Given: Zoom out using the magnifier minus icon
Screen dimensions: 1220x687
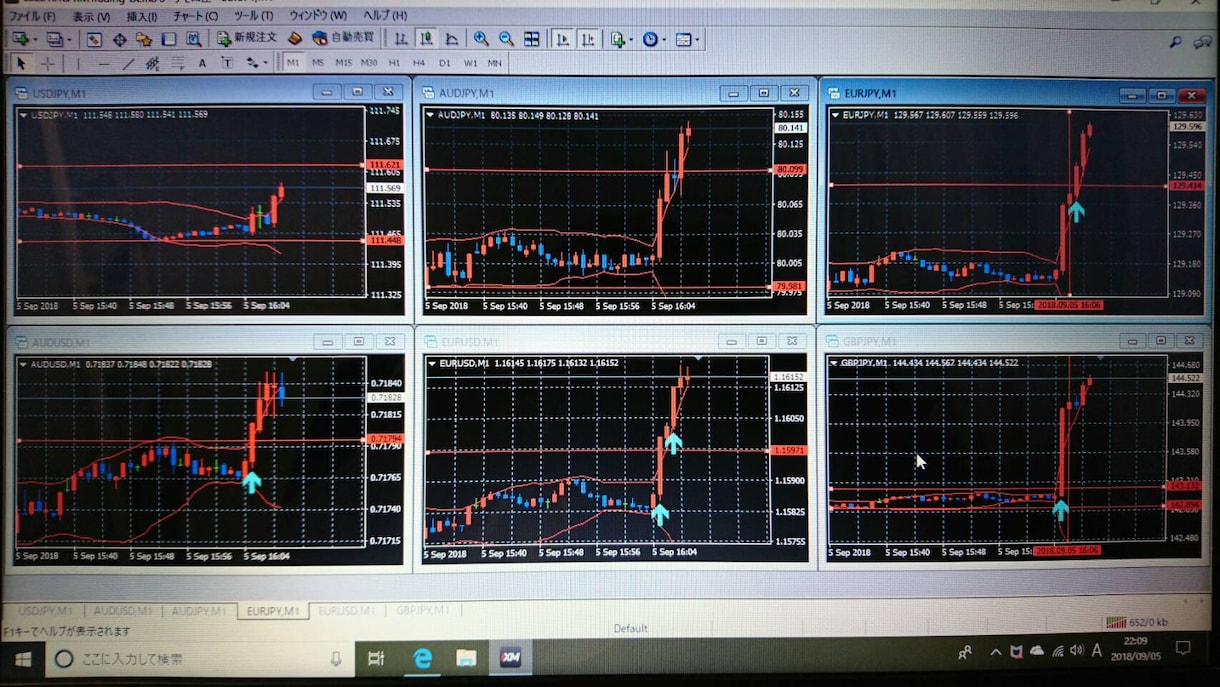Looking at the screenshot, I should (506, 39).
